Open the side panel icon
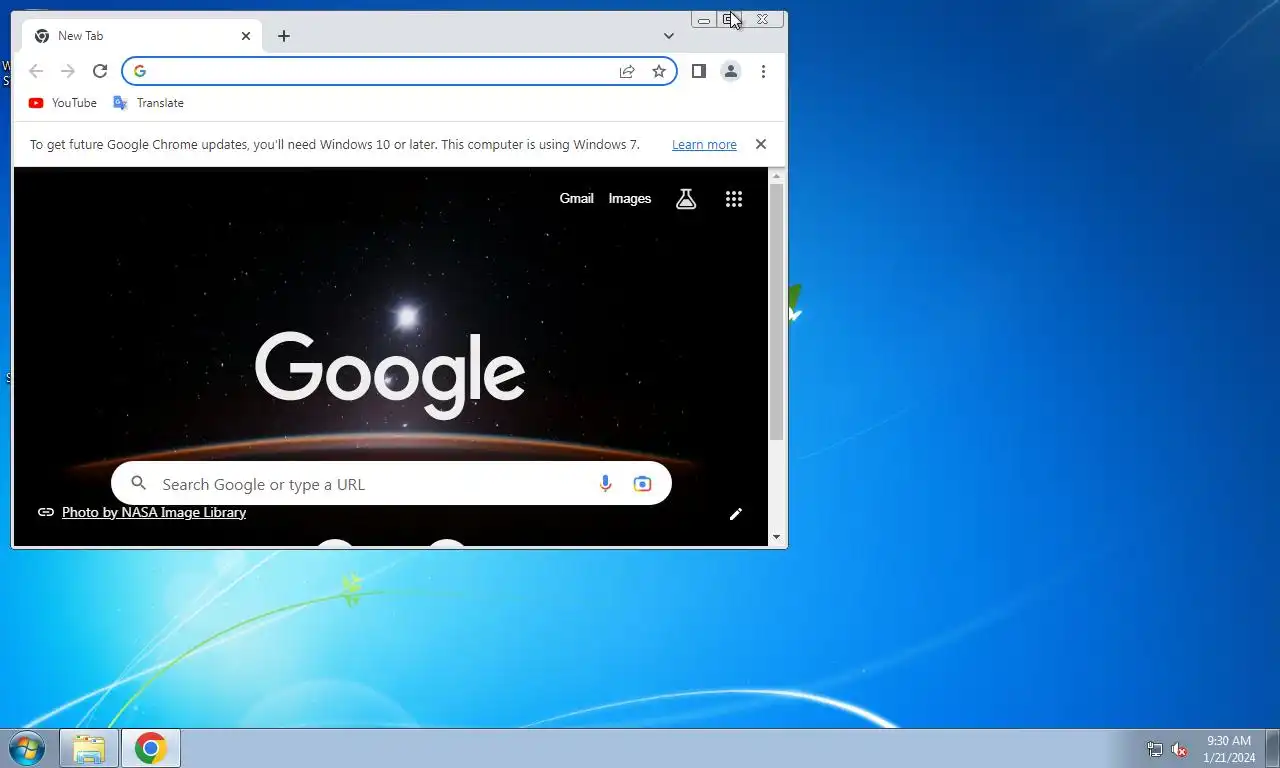1280x768 pixels. click(x=699, y=71)
